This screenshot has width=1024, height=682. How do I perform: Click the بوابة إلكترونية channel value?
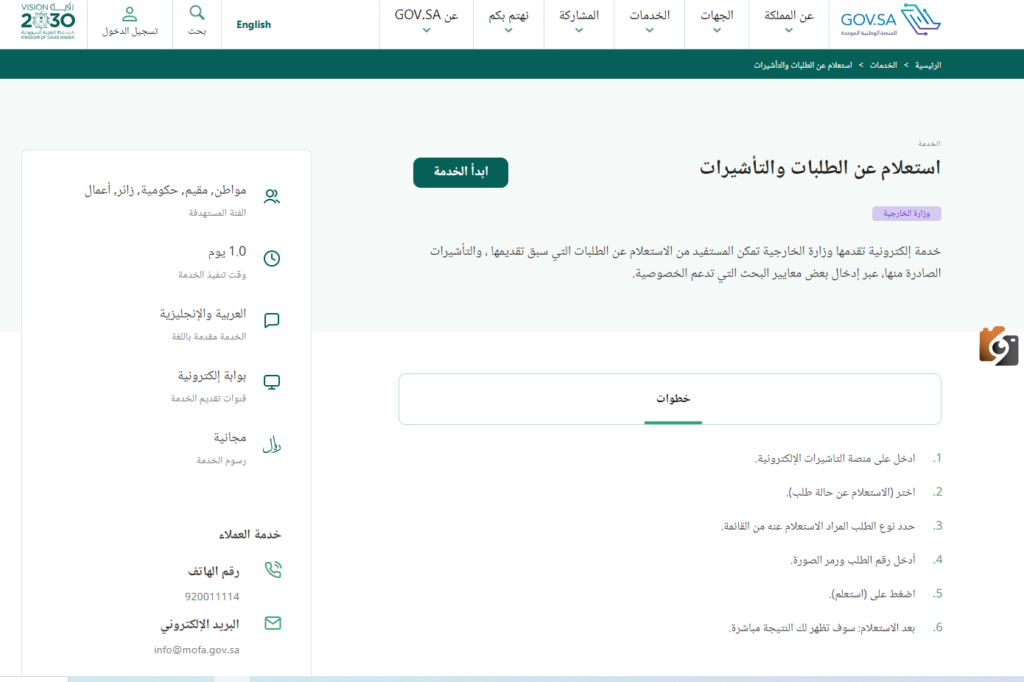coord(212,376)
